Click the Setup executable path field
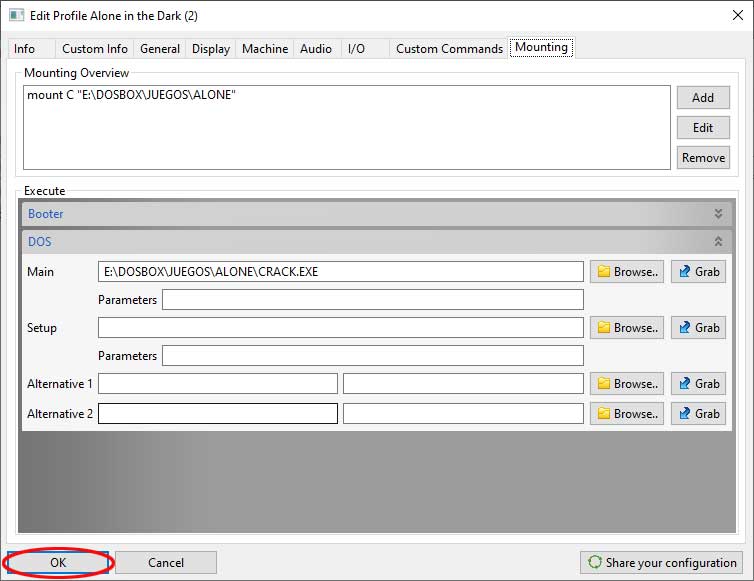 (x=341, y=328)
